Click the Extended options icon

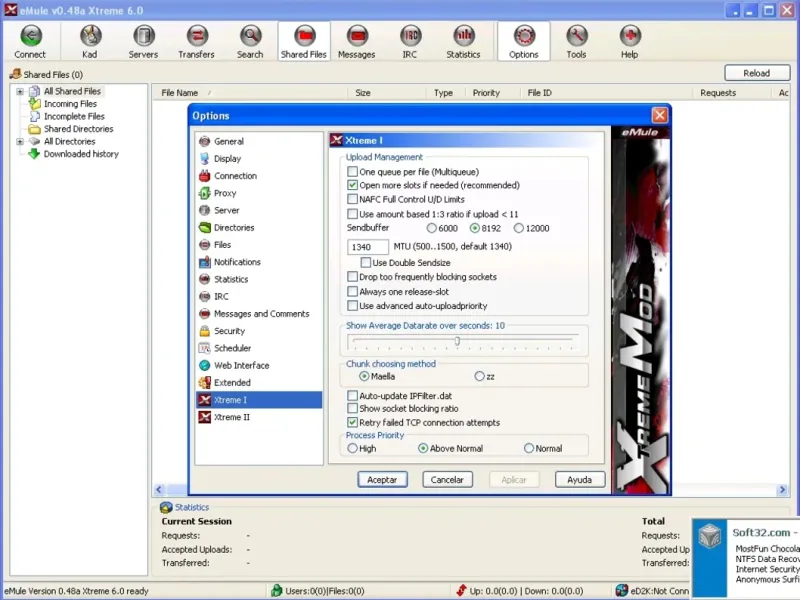[x=205, y=383]
